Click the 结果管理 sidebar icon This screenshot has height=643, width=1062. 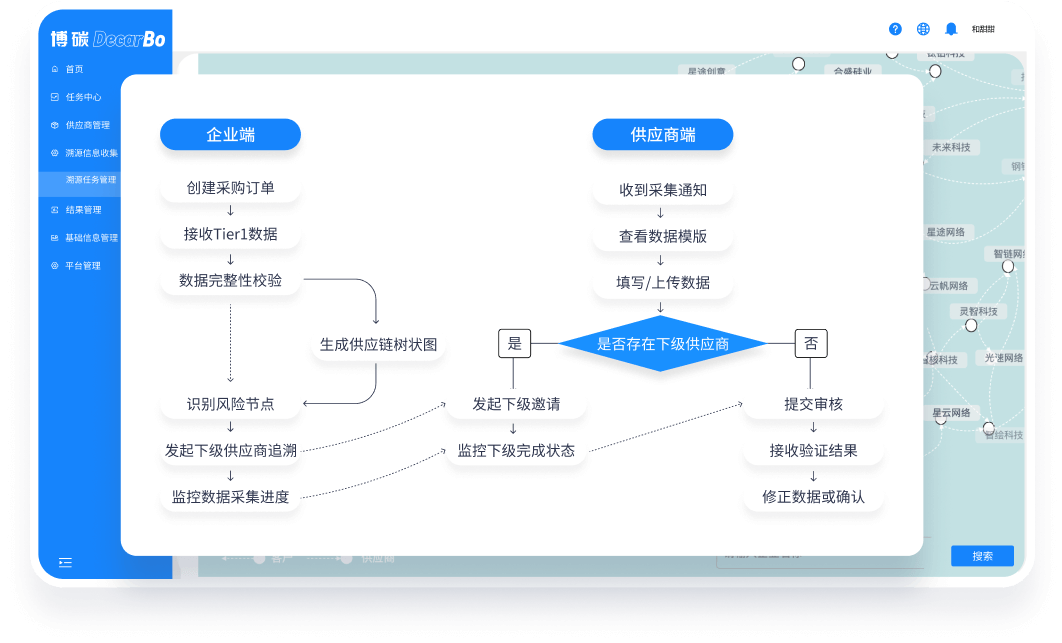pyautogui.click(x=55, y=210)
